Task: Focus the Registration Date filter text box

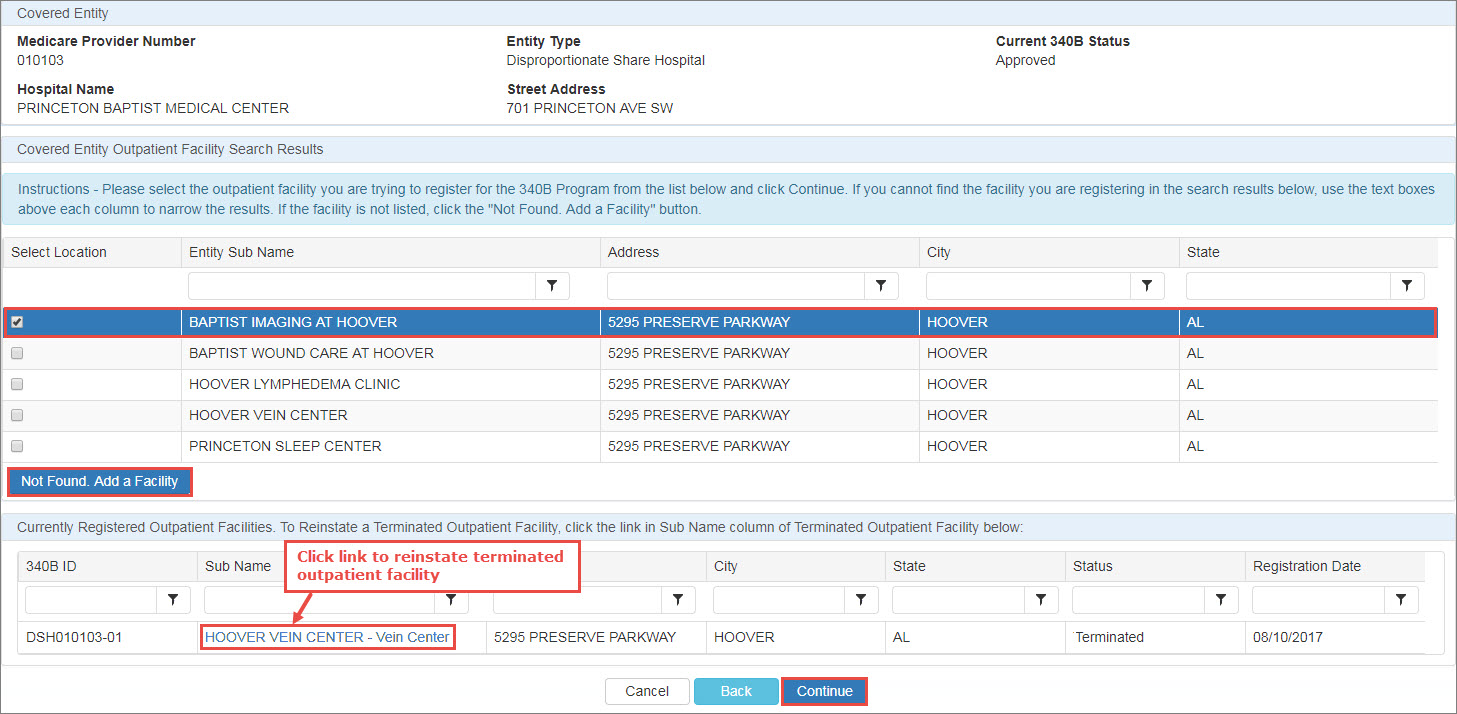Action: click(1318, 599)
